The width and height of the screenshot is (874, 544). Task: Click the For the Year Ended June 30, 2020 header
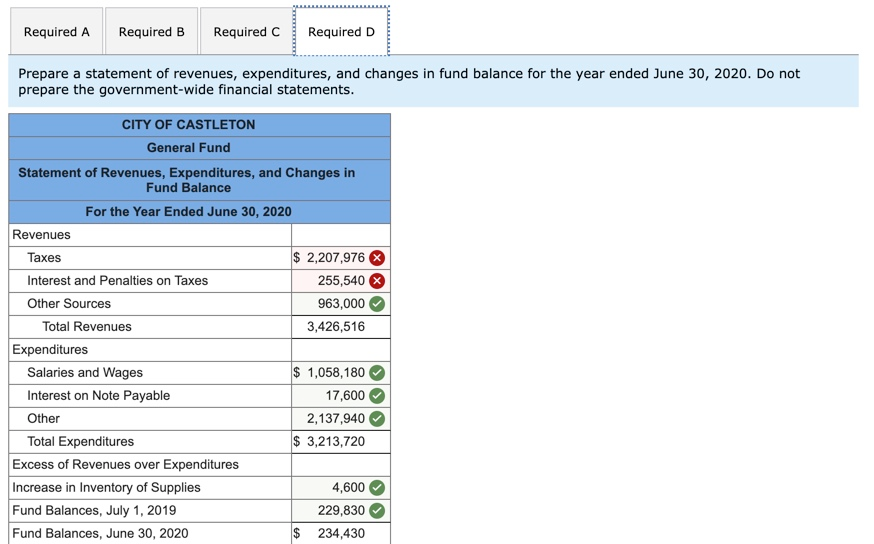tap(200, 212)
